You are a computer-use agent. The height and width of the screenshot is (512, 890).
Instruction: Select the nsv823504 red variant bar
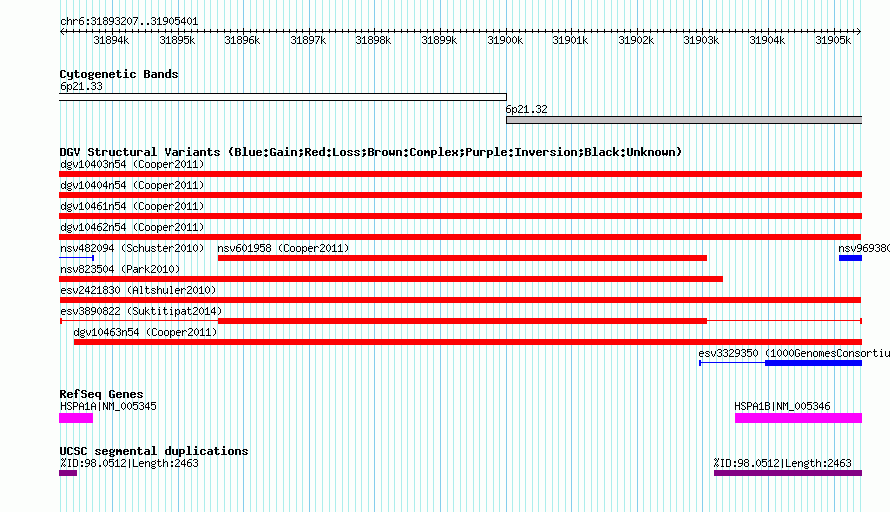[x=391, y=279]
